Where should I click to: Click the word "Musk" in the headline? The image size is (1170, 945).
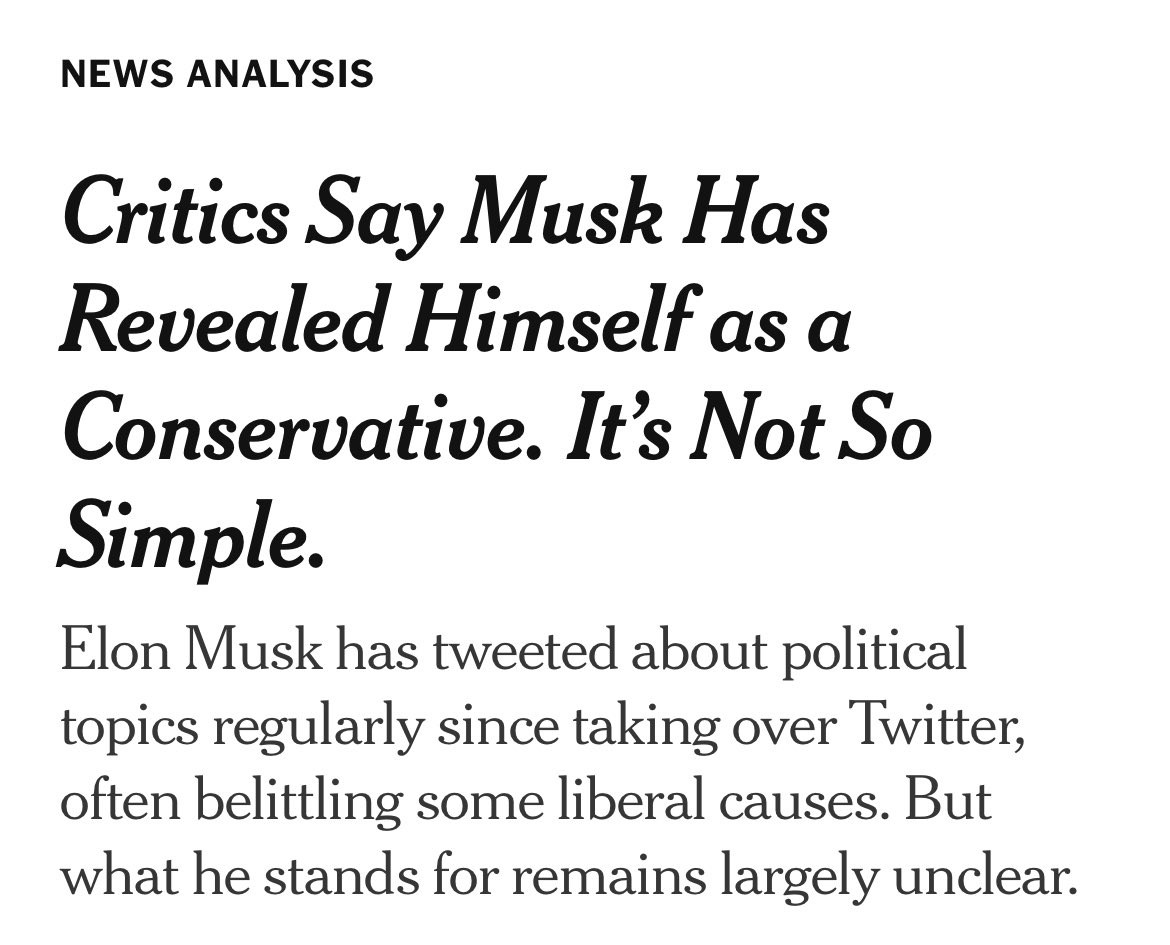tap(566, 216)
